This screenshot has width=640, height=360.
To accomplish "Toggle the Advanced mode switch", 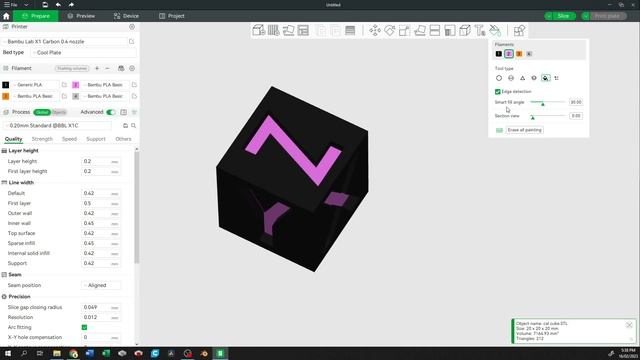I will 111,112.
